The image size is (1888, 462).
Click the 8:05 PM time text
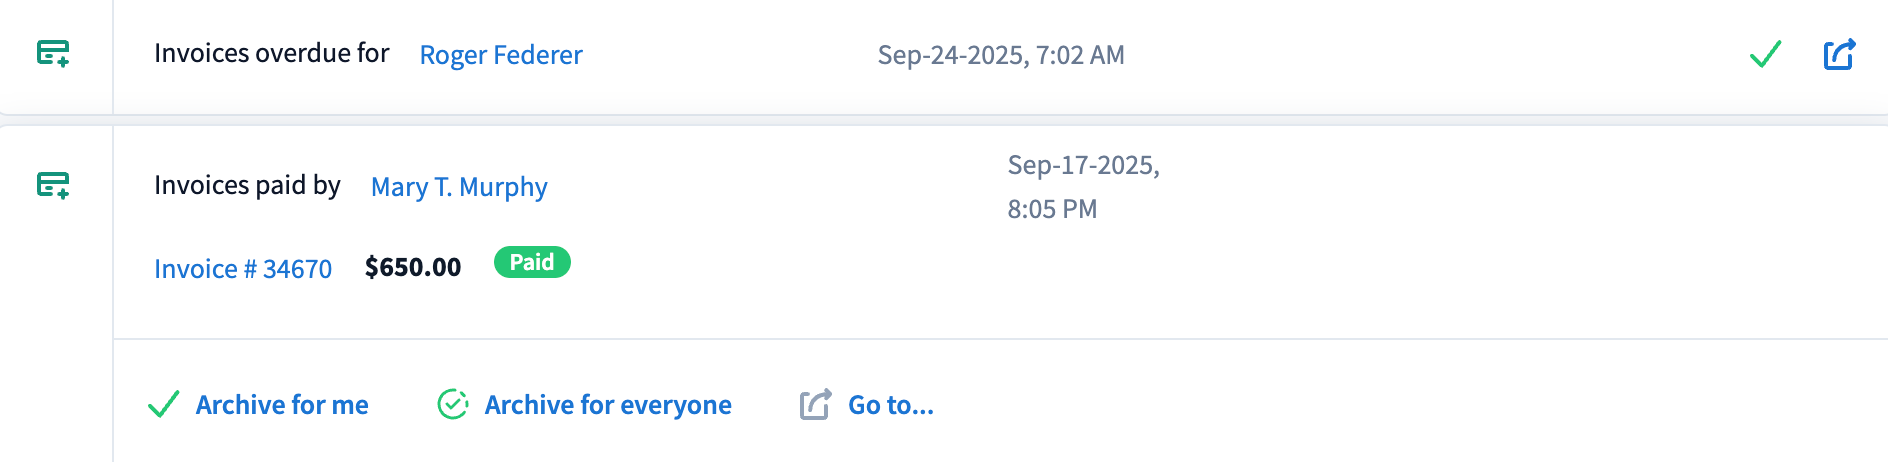(1052, 209)
